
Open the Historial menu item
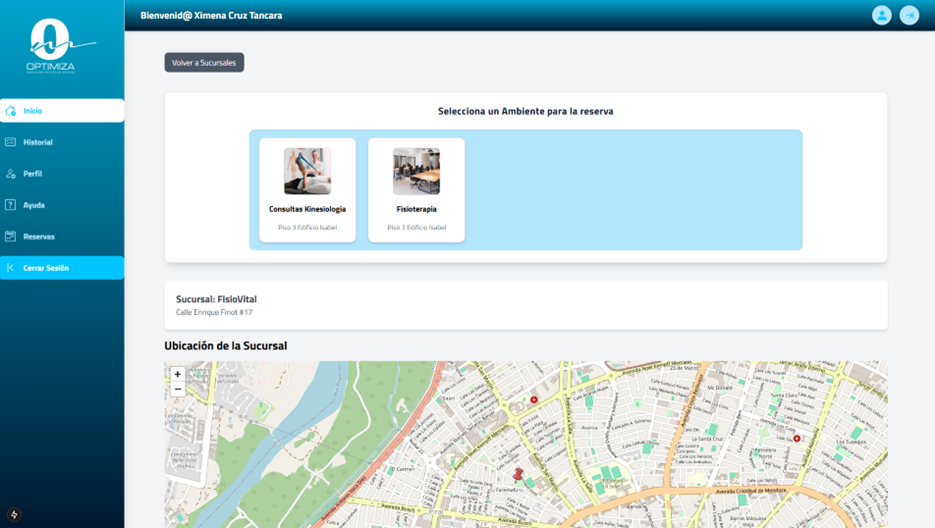tap(38, 142)
